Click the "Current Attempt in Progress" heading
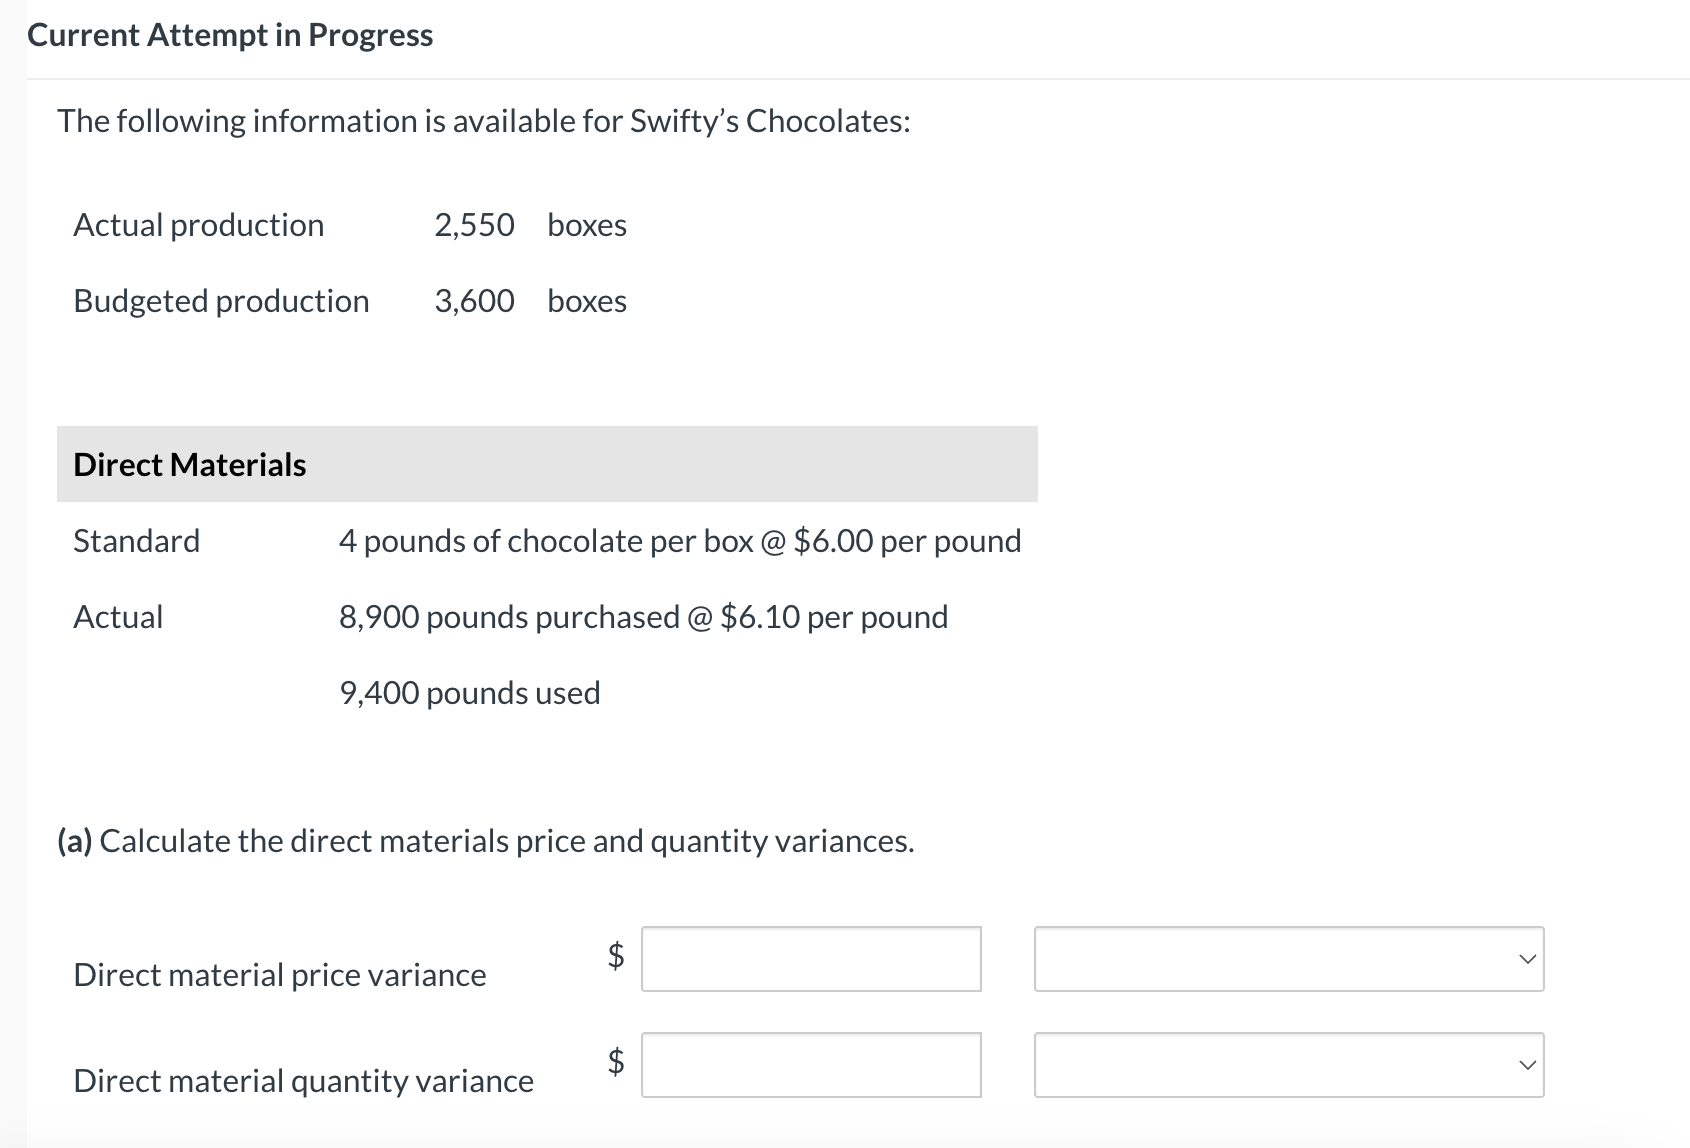This screenshot has height=1148, width=1690. pos(230,35)
